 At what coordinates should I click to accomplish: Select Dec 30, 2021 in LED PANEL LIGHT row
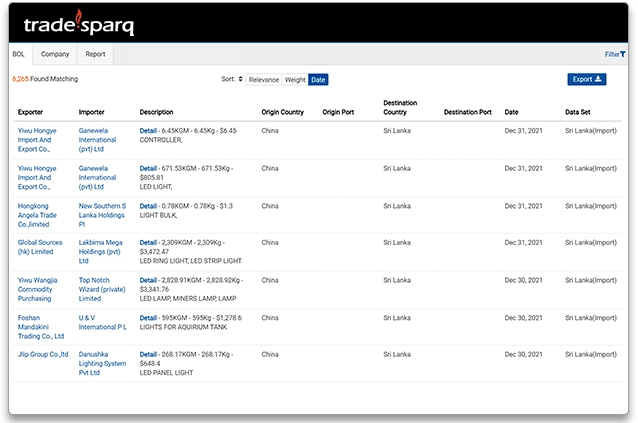tap(523, 354)
